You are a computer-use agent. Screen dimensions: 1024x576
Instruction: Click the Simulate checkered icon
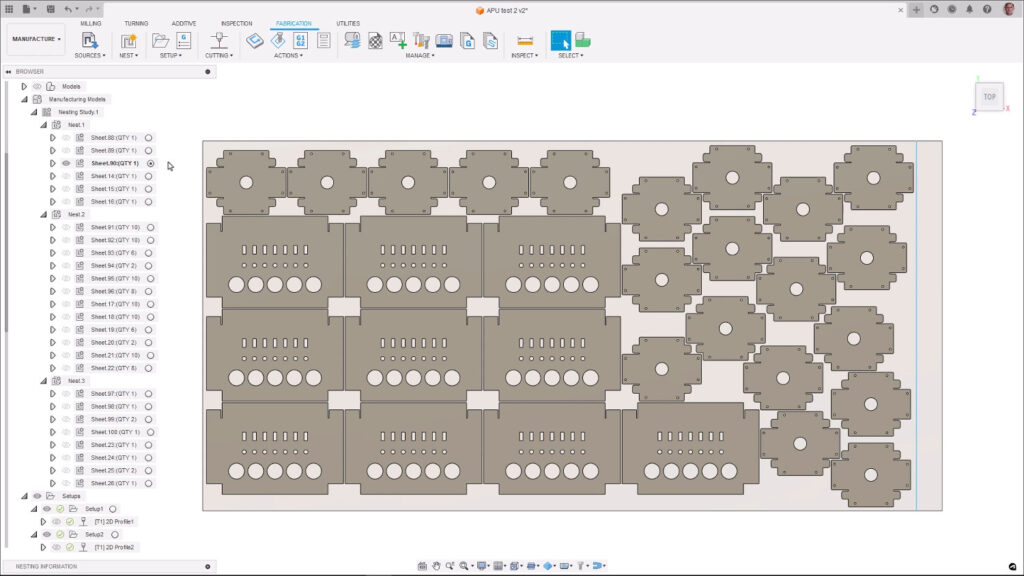375,41
